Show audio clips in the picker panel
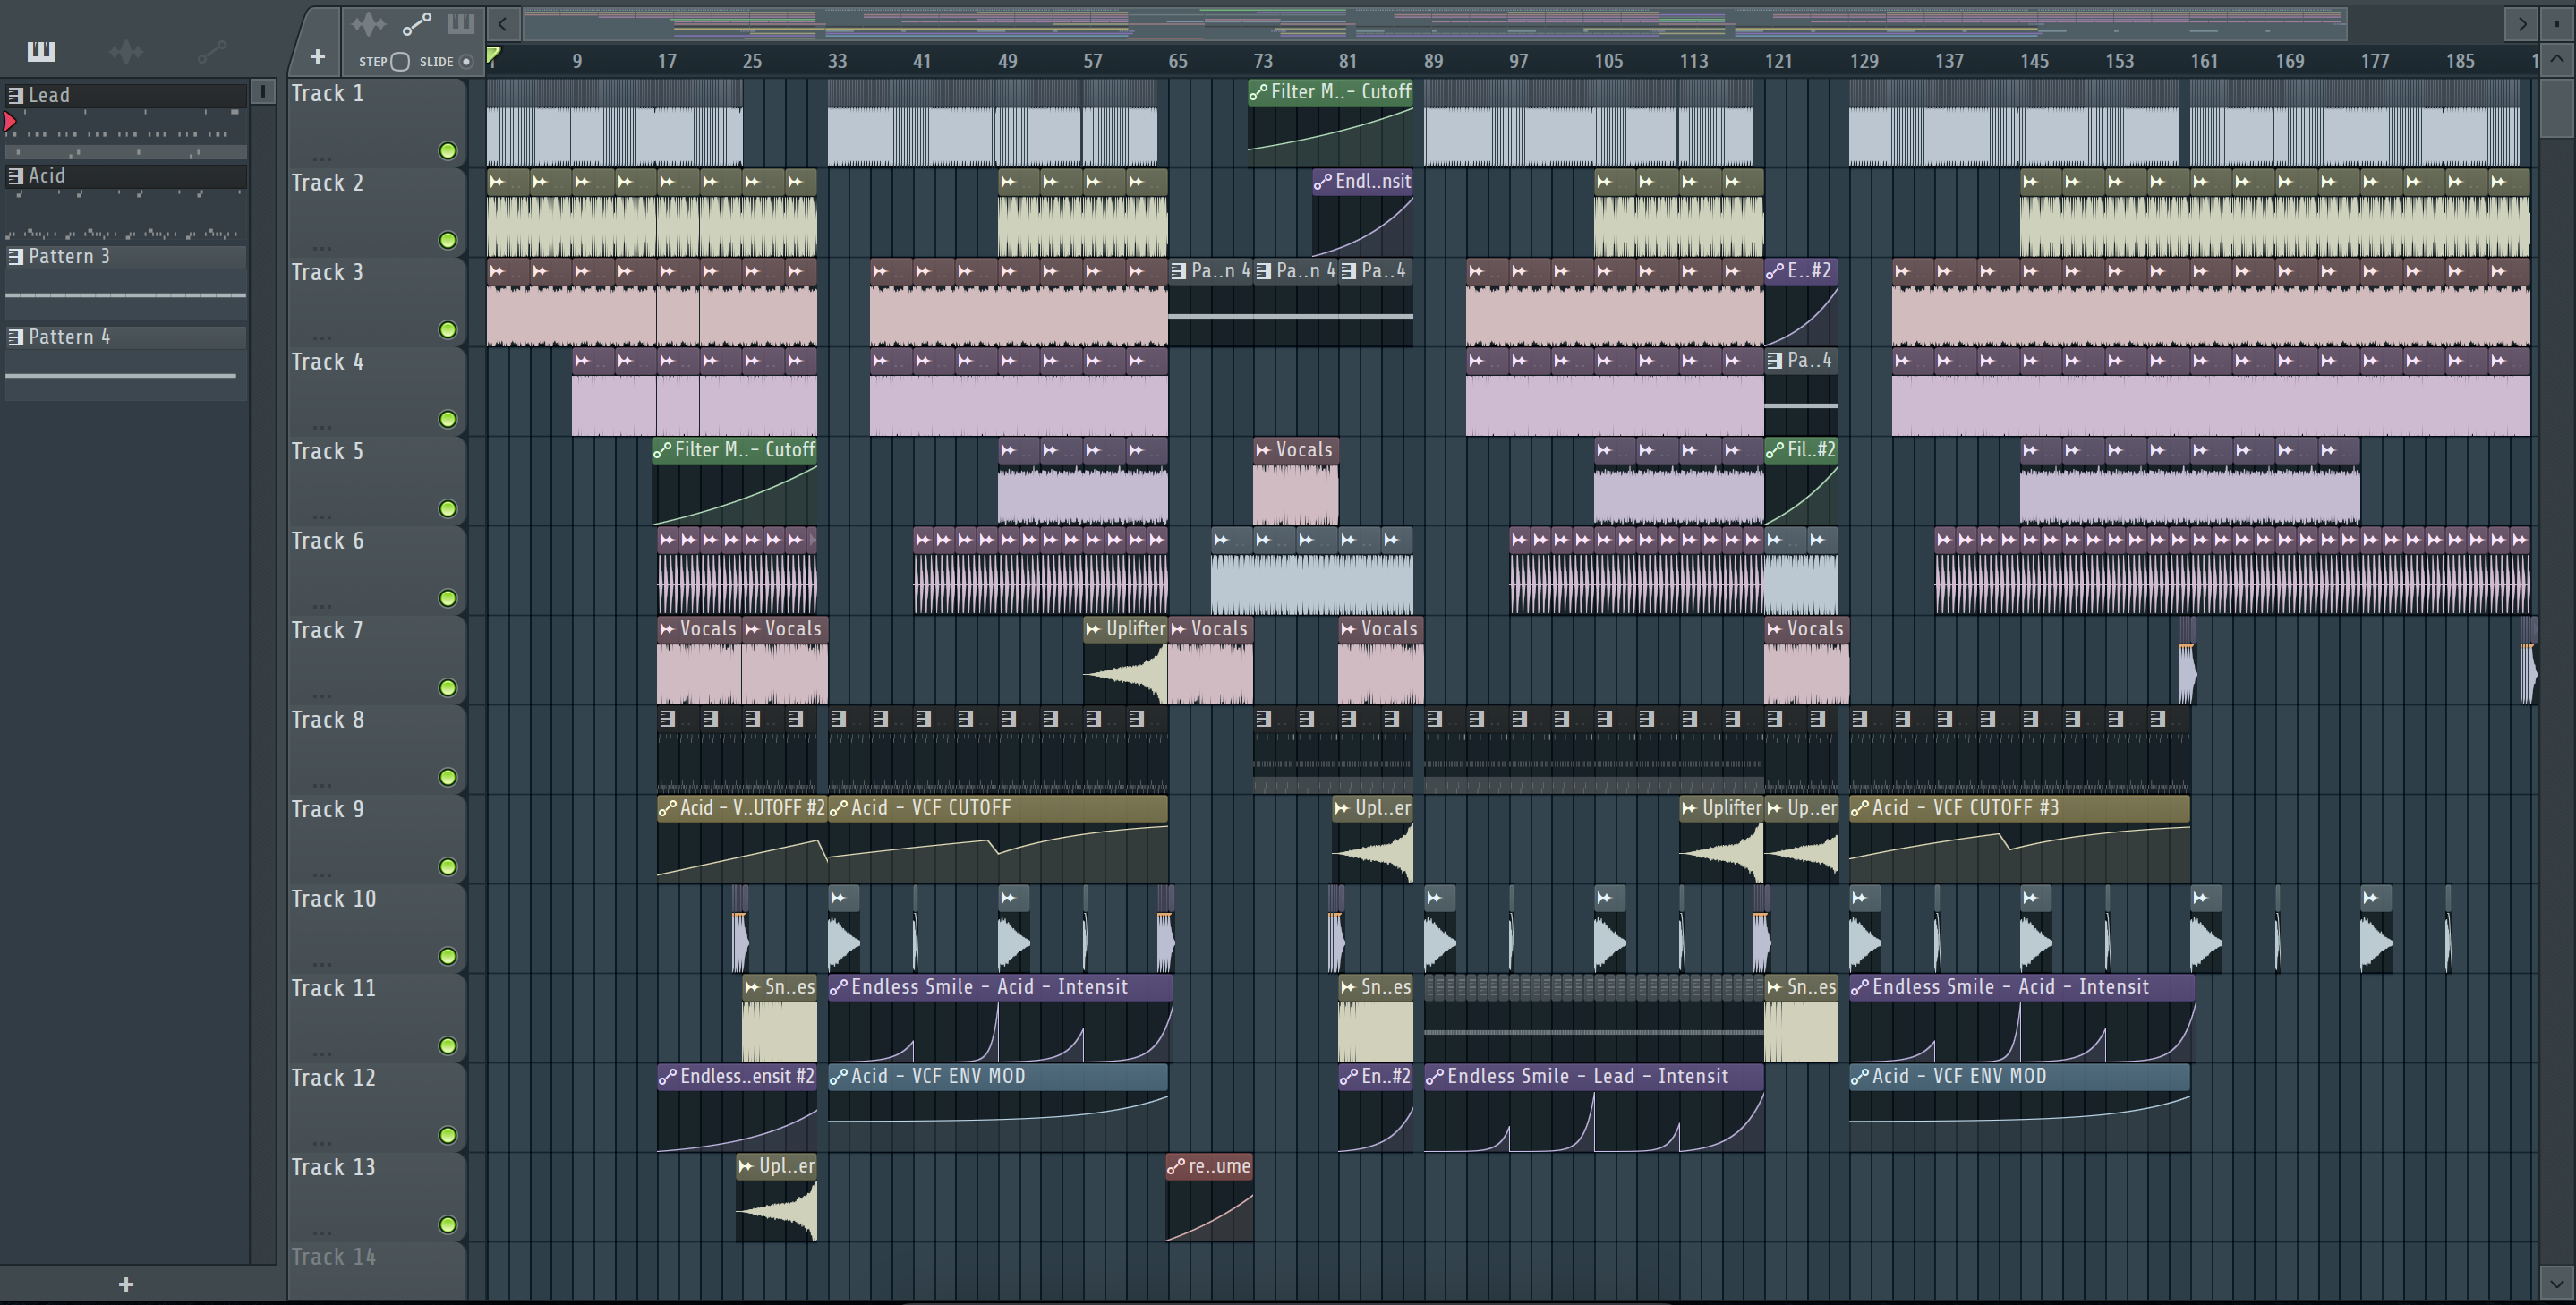 (x=126, y=51)
